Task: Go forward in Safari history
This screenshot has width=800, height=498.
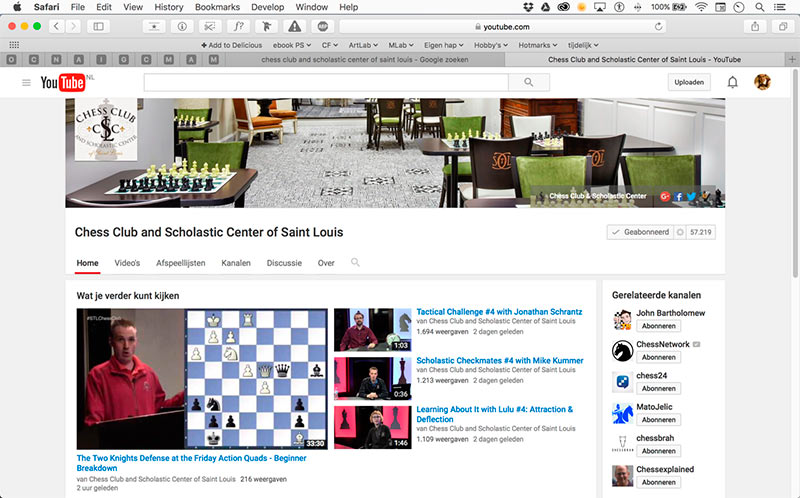Action: point(73,27)
